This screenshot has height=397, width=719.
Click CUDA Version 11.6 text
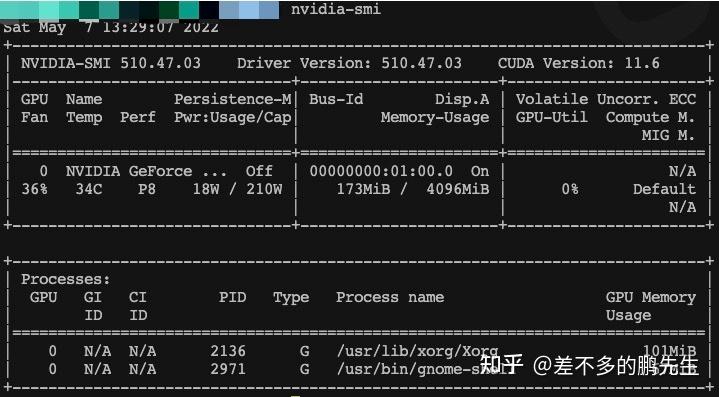579,63
